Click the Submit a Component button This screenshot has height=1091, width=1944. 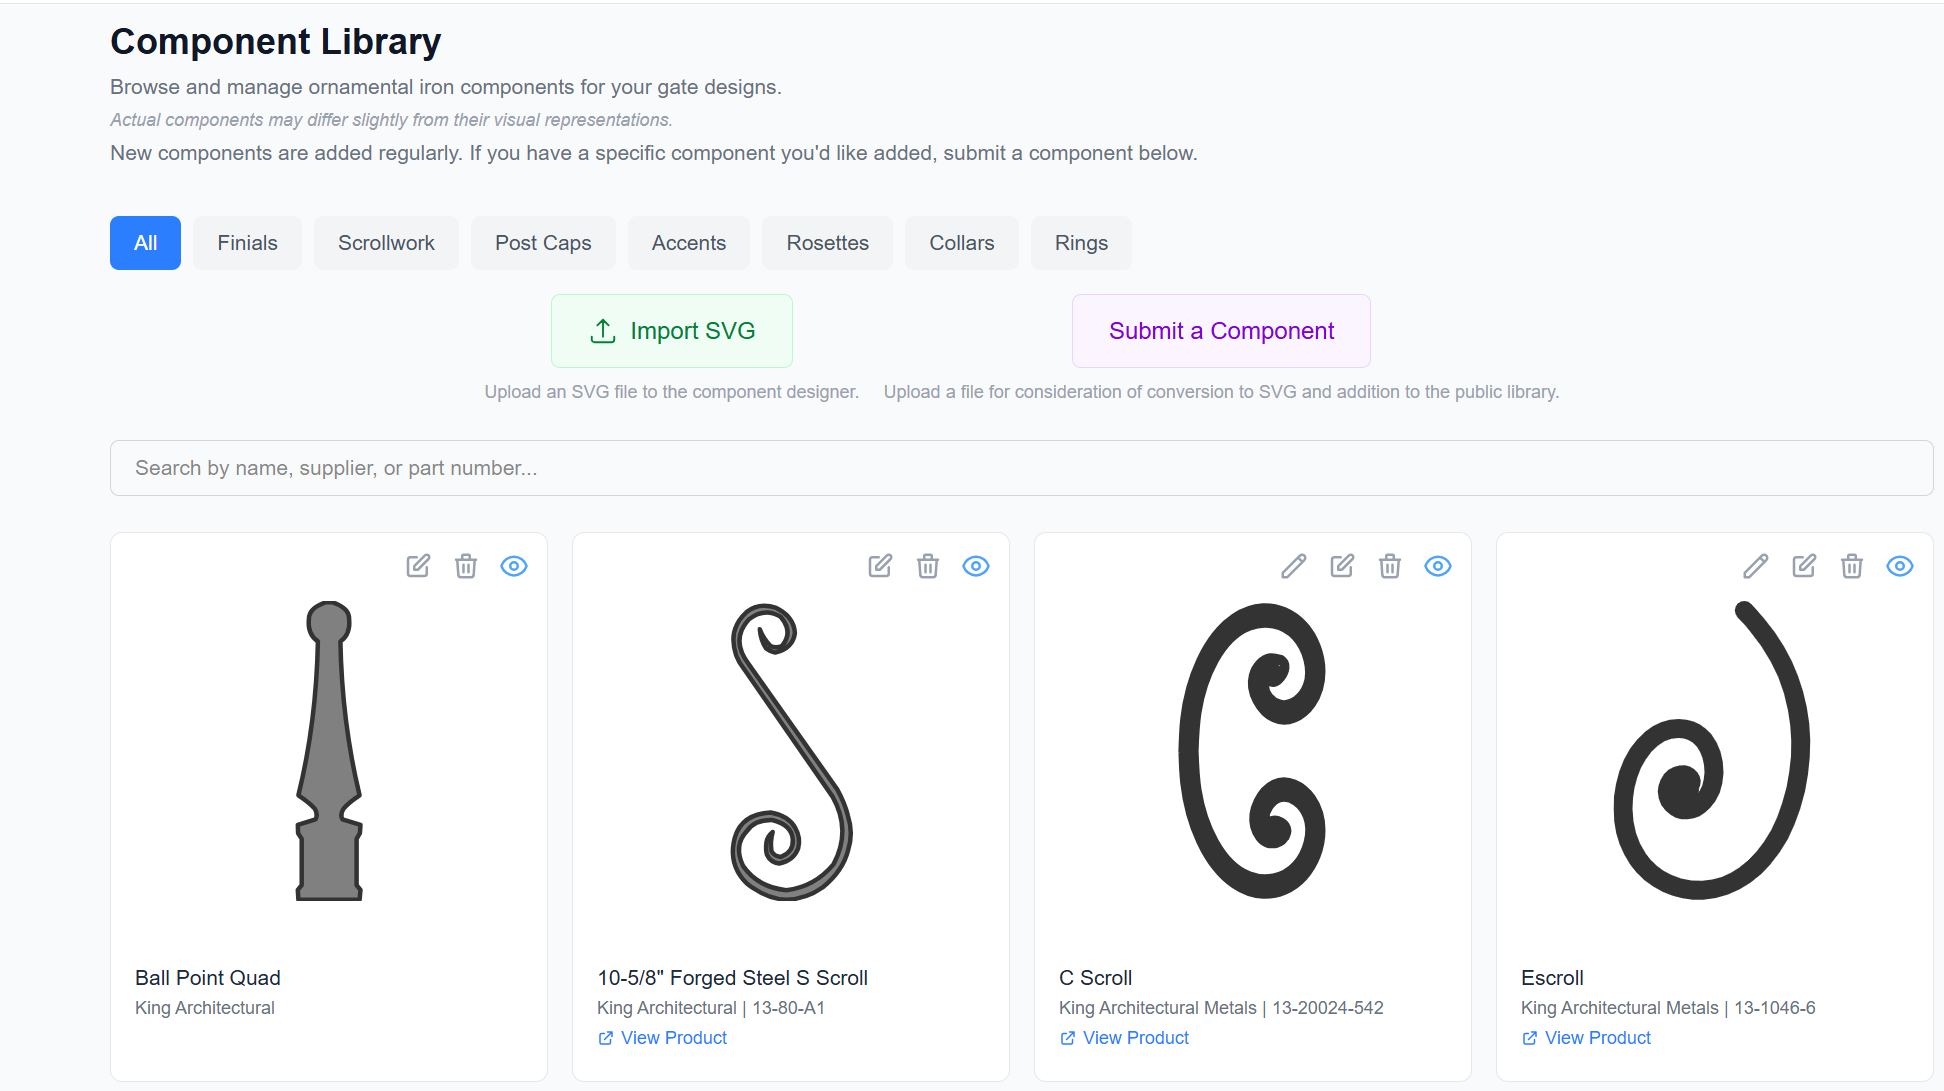1220,331
